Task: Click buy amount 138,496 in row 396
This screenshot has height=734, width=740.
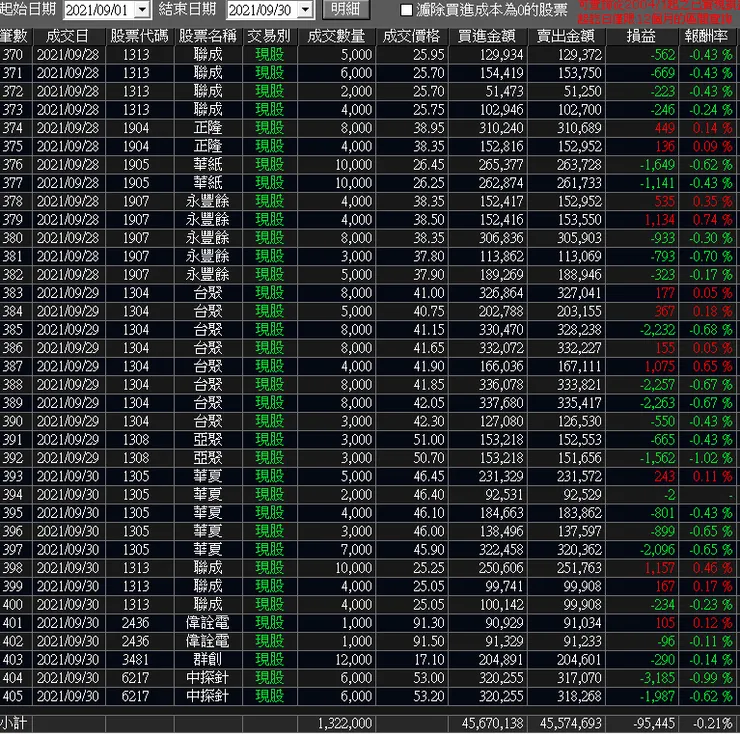Action: [x=501, y=532]
